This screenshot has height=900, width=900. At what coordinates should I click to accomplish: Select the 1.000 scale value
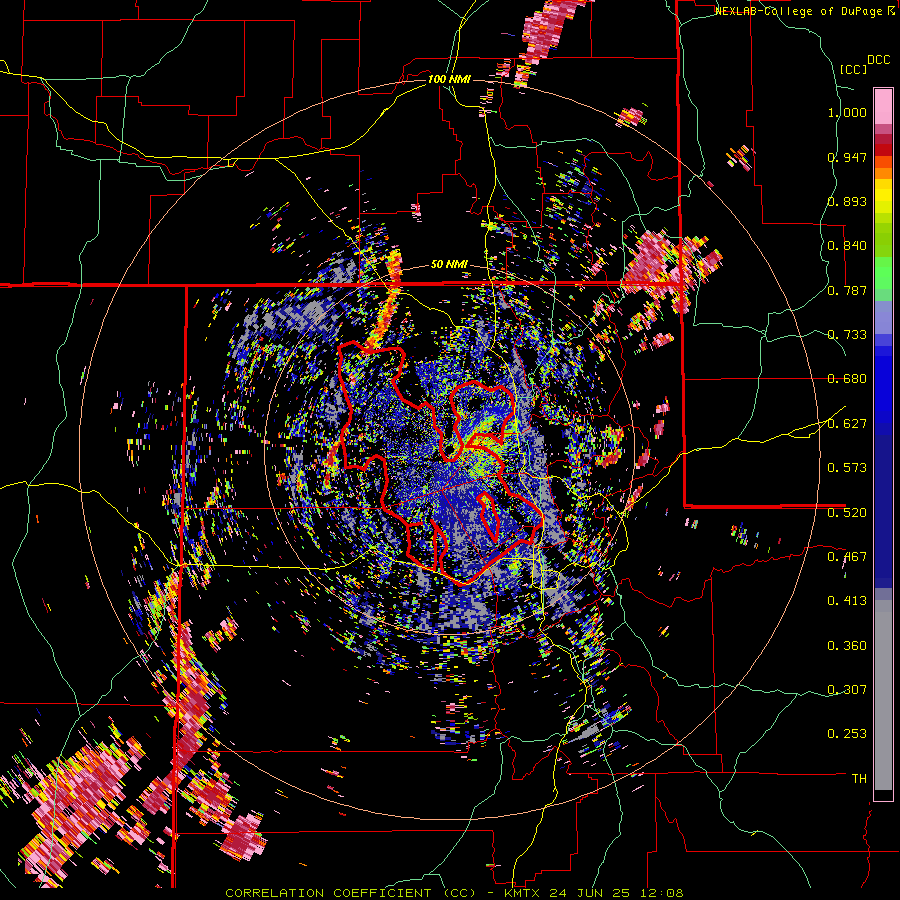click(x=847, y=112)
